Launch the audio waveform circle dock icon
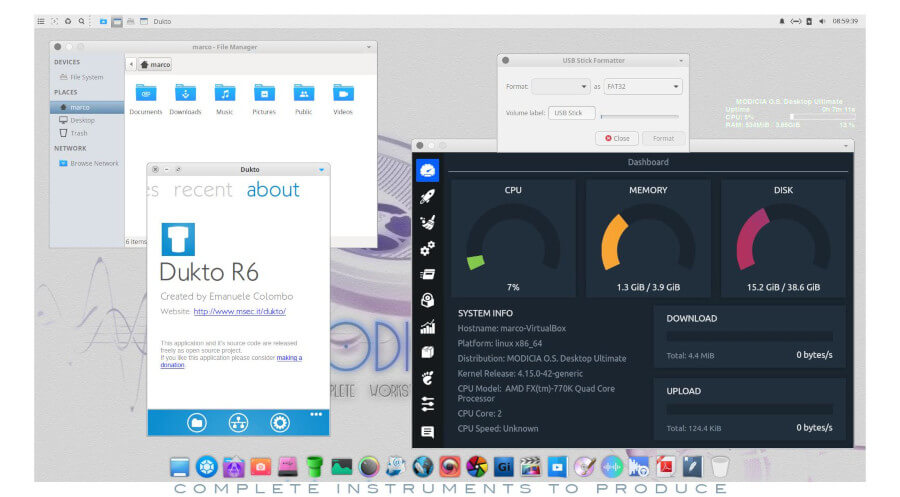Screen dimensions: 900x497 (x=612, y=467)
